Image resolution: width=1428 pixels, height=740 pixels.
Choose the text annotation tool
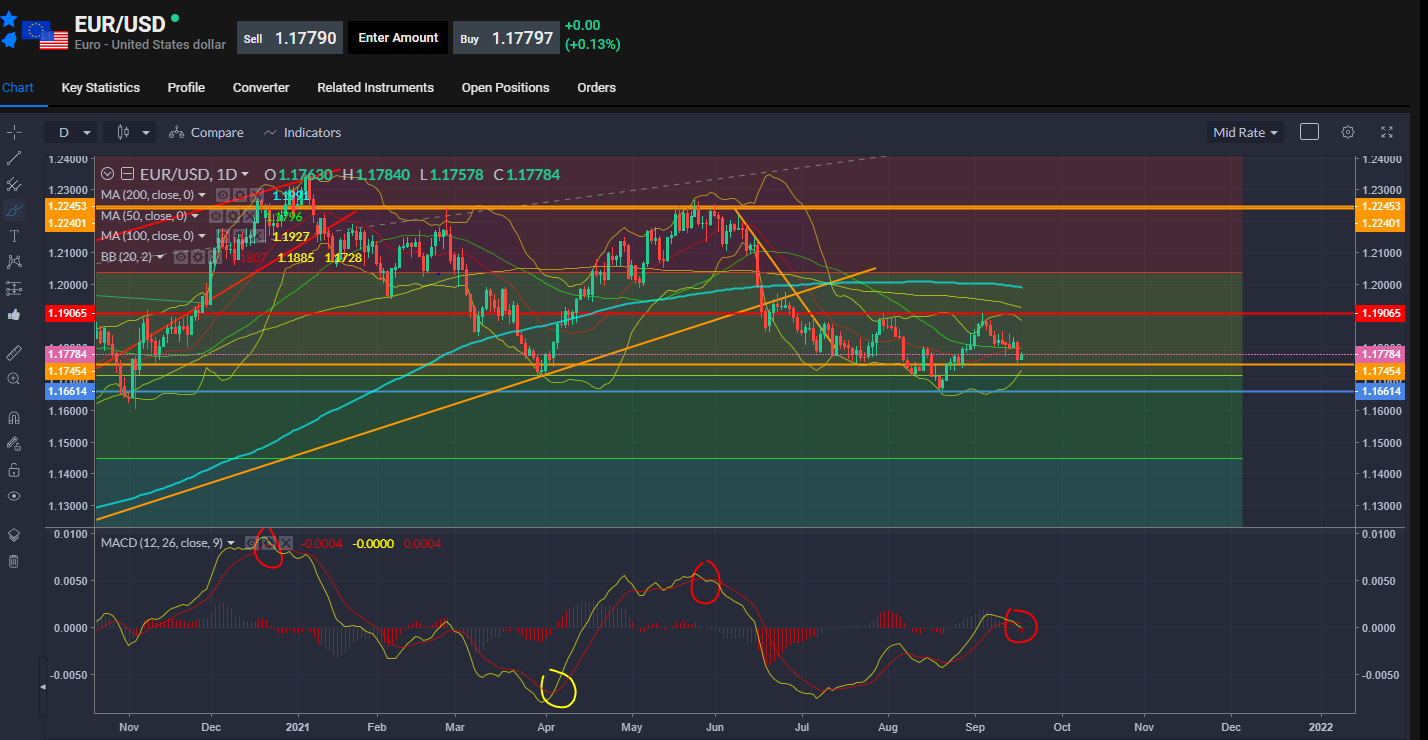click(x=14, y=236)
